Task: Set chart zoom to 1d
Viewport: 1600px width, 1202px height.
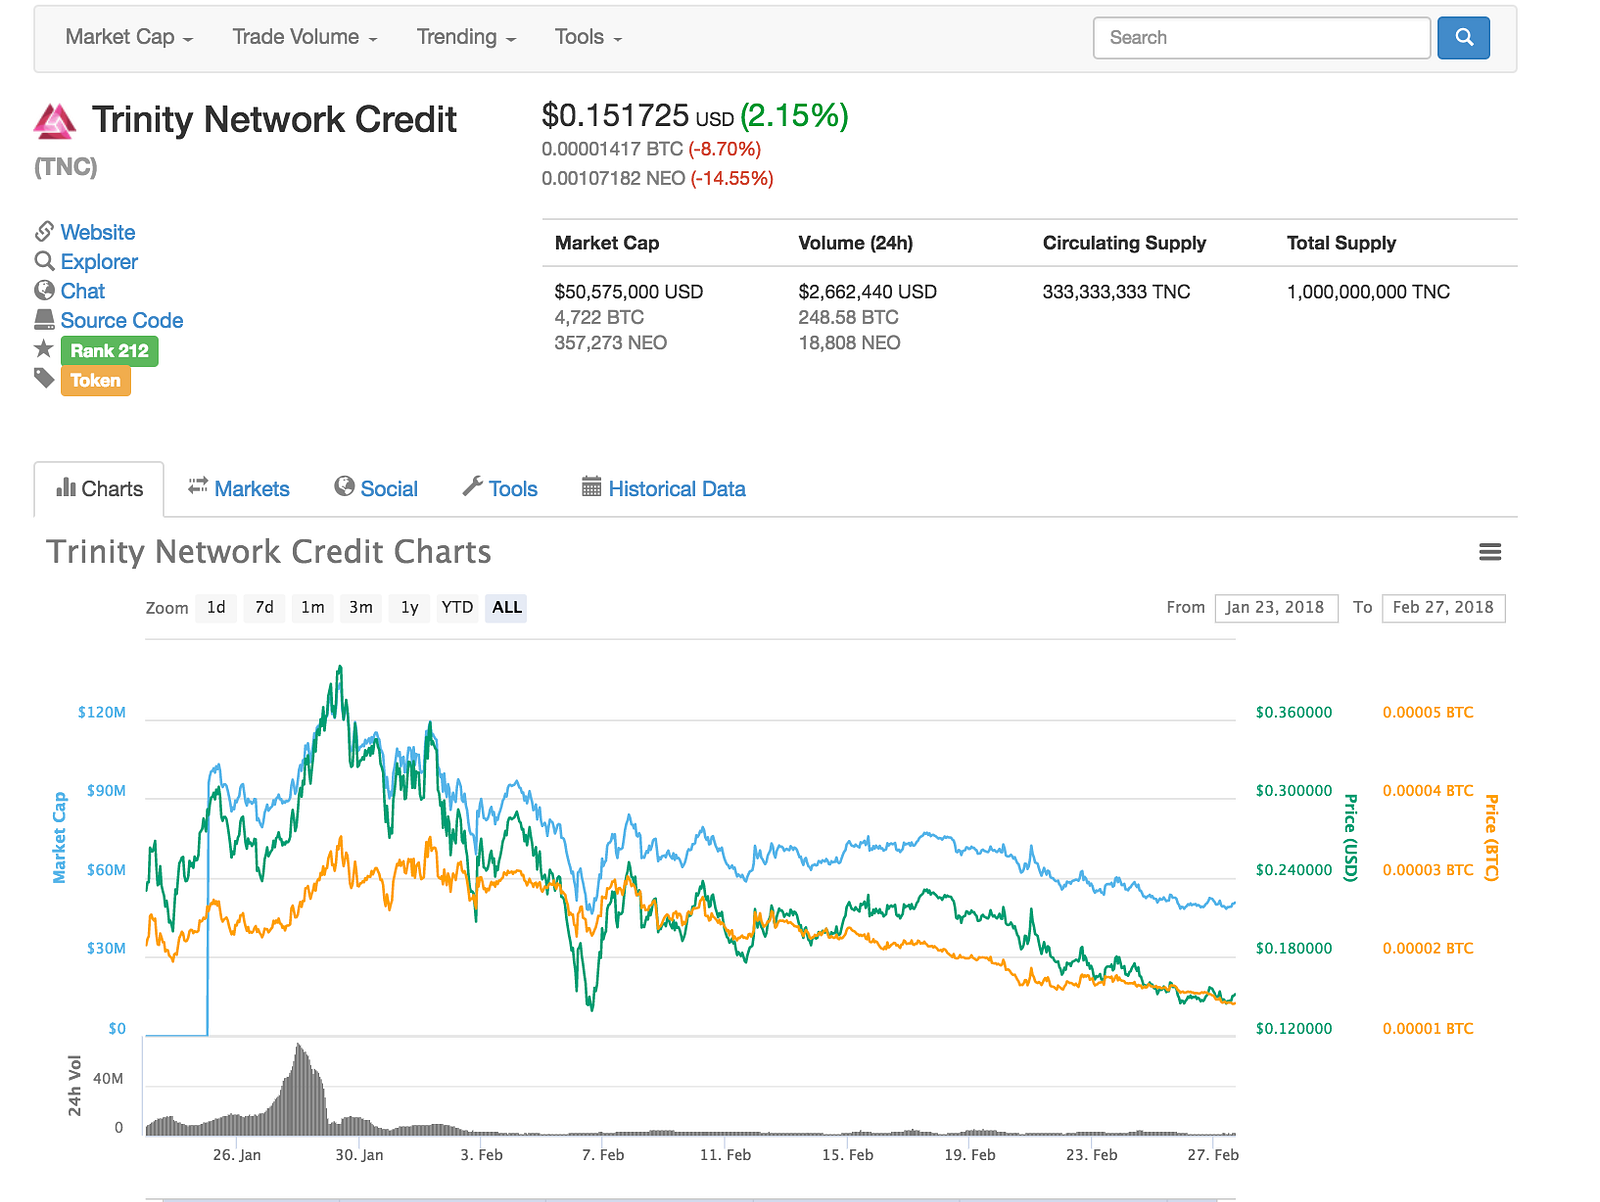Action: (216, 608)
